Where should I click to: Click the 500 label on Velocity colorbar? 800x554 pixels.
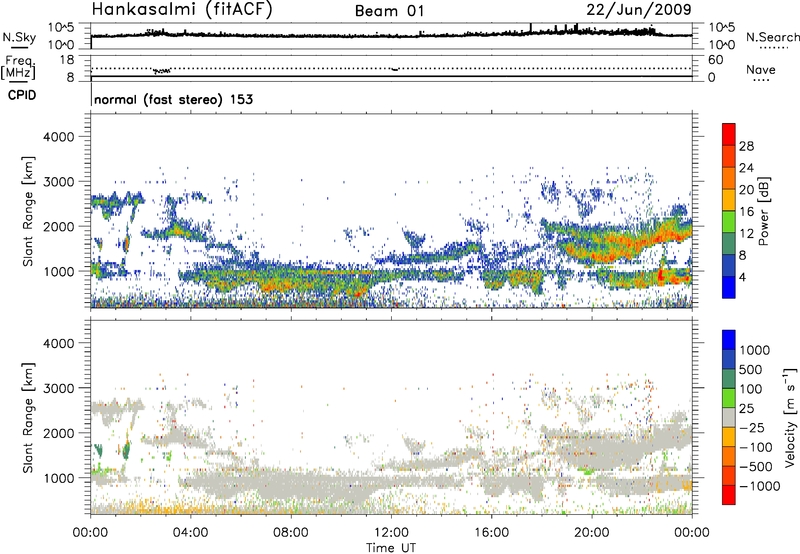(751, 370)
